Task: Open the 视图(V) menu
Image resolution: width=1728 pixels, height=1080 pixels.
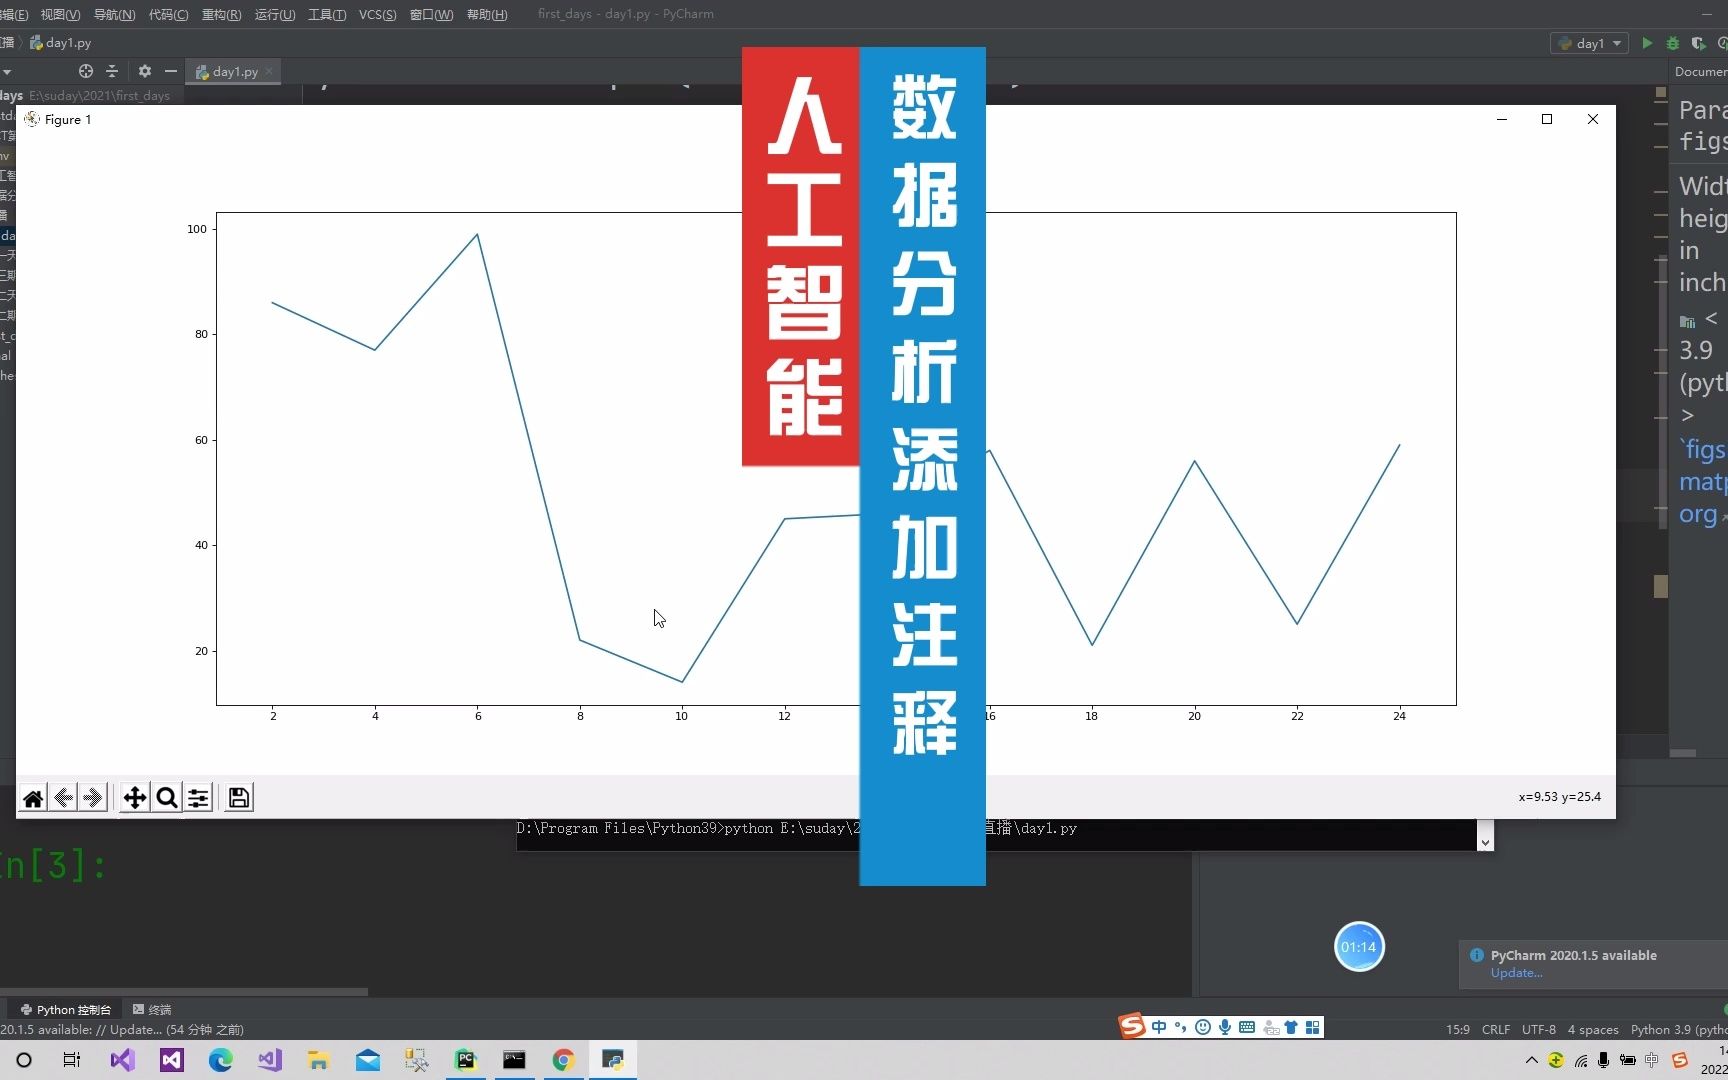Action: pyautogui.click(x=60, y=14)
